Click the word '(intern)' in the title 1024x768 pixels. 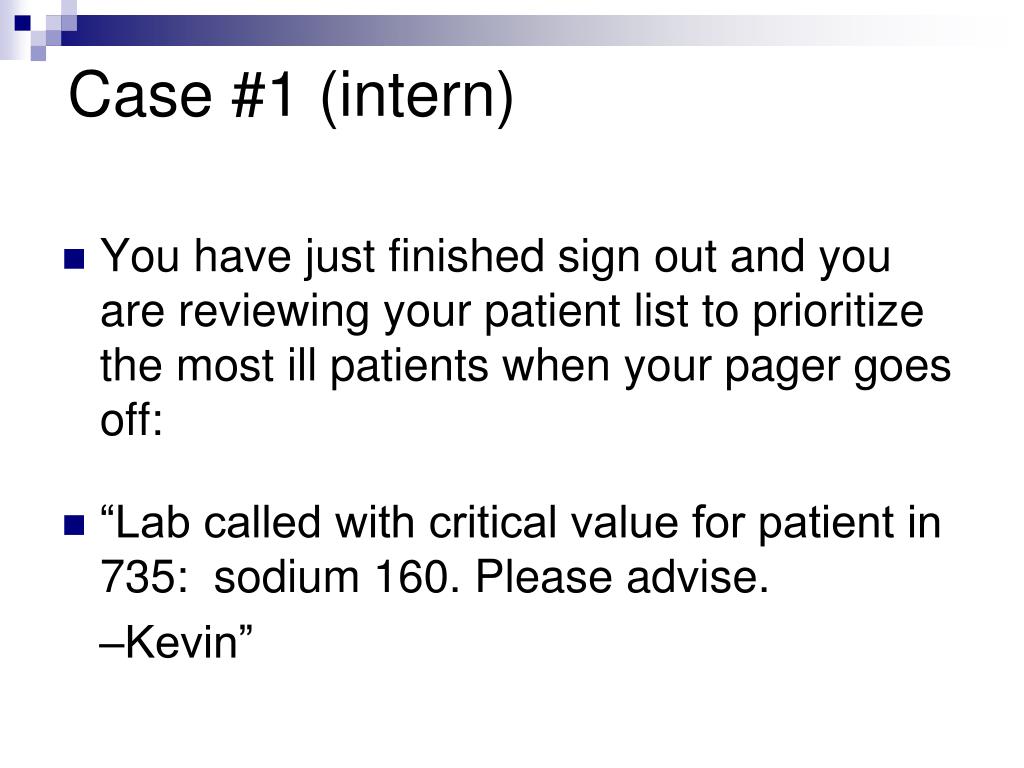(417, 98)
